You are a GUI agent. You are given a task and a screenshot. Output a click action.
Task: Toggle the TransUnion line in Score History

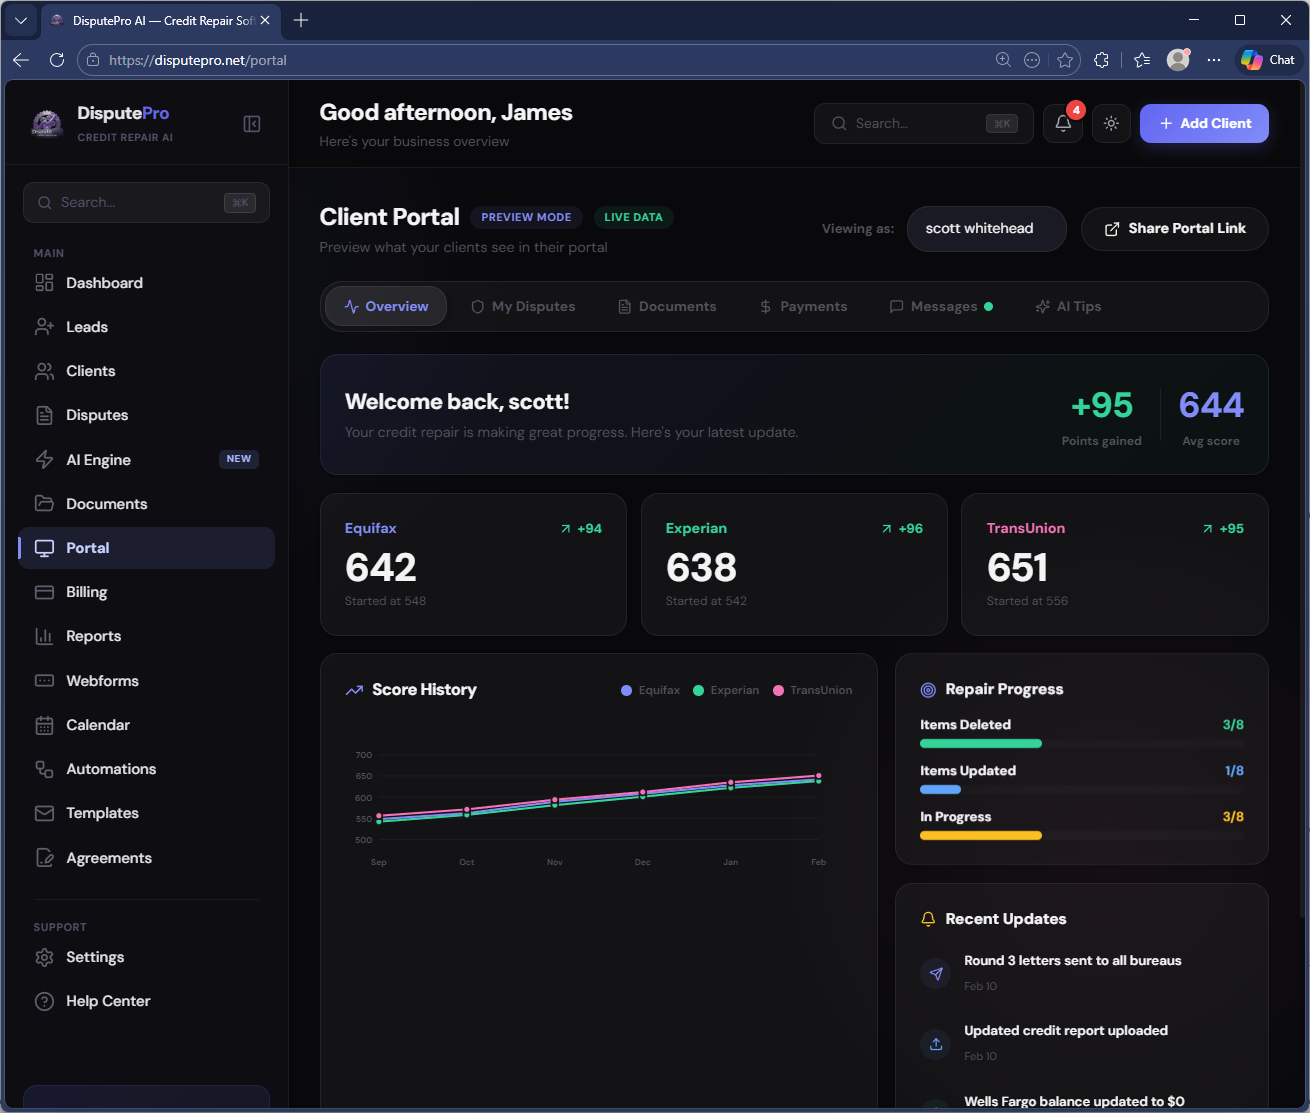click(x=812, y=690)
